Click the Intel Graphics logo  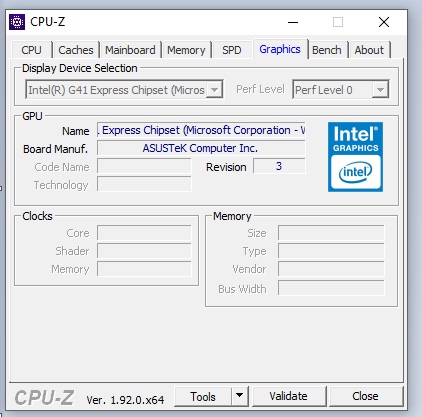pos(355,157)
